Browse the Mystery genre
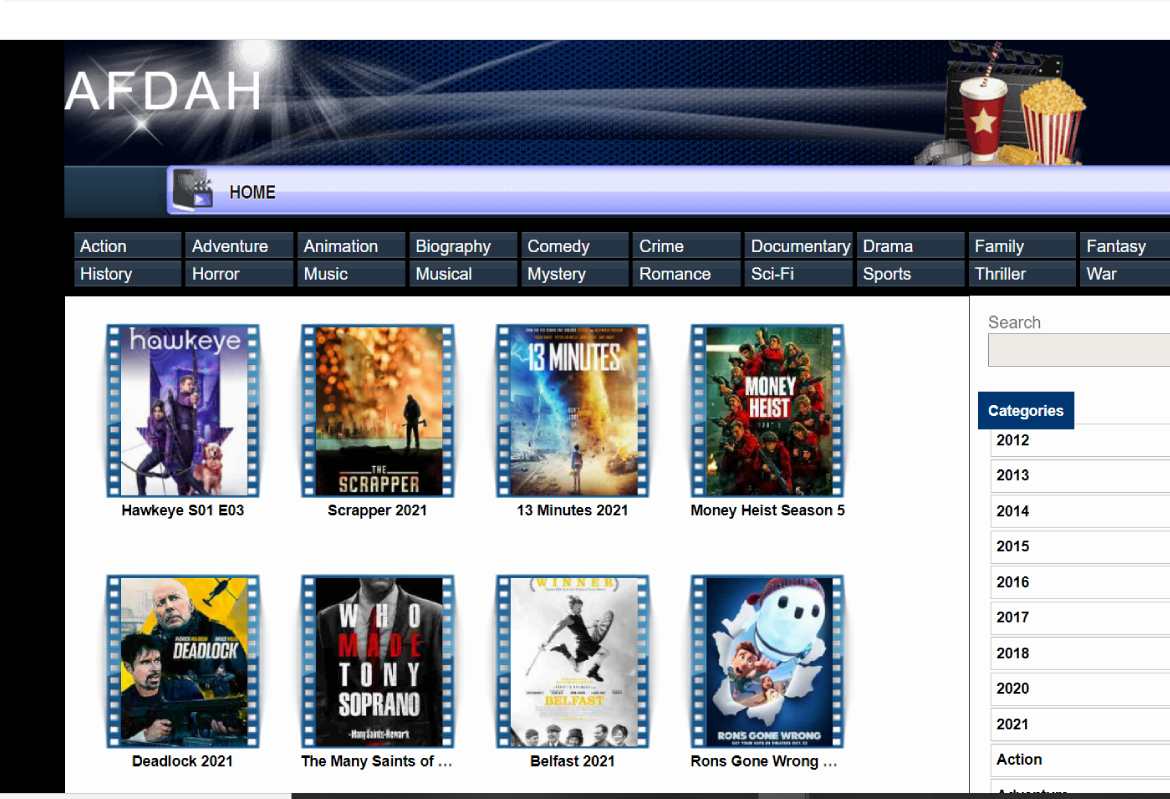The image size is (1170, 799). pos(575,273)
